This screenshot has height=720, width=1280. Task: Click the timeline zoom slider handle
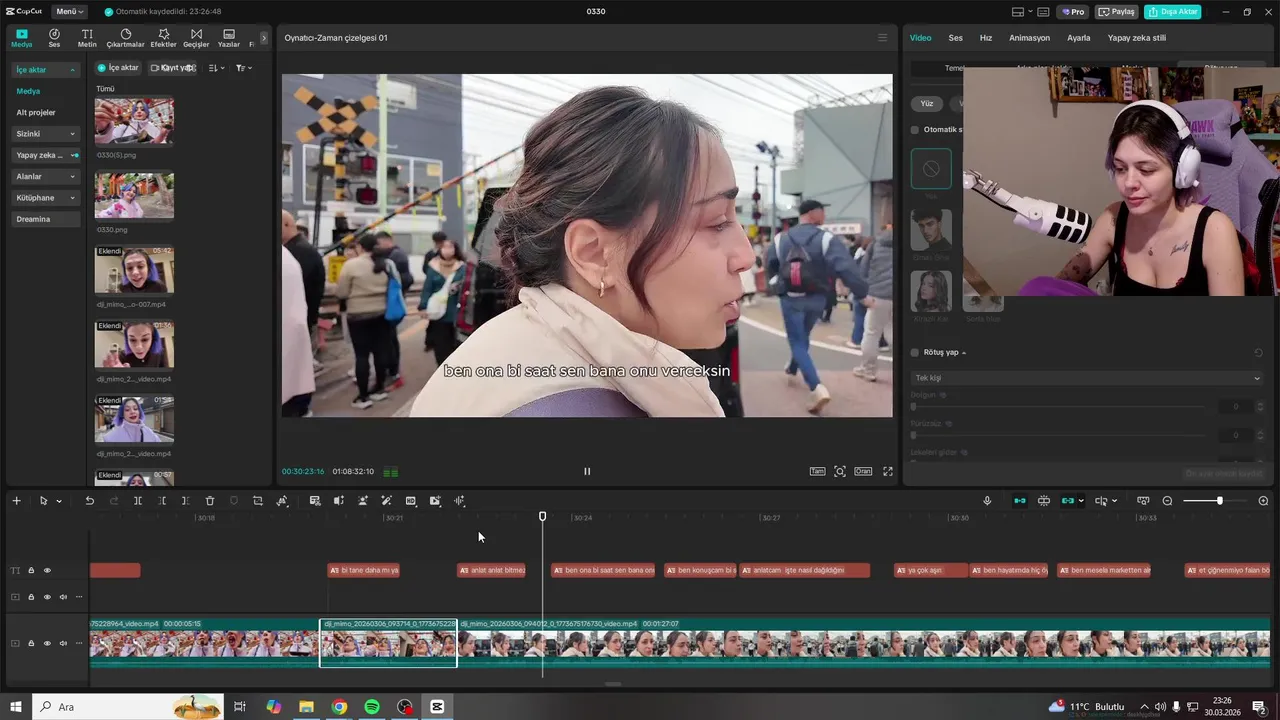(x=1219, y=501)
